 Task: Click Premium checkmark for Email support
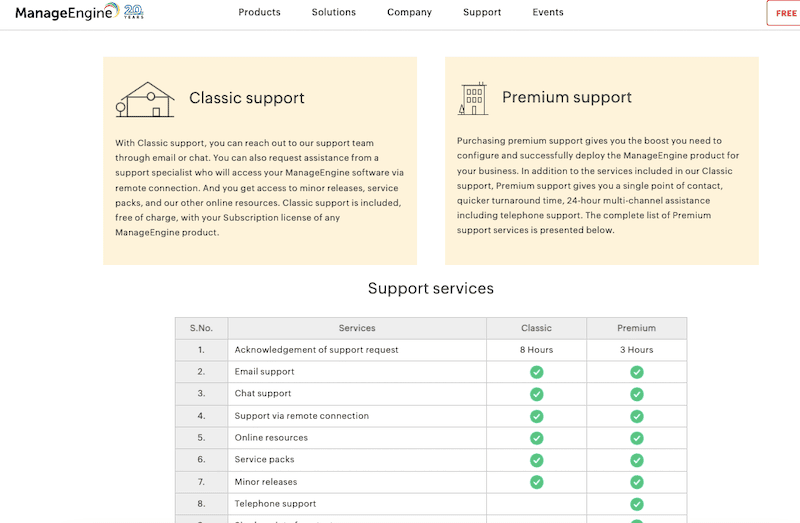tap(636, 372)
